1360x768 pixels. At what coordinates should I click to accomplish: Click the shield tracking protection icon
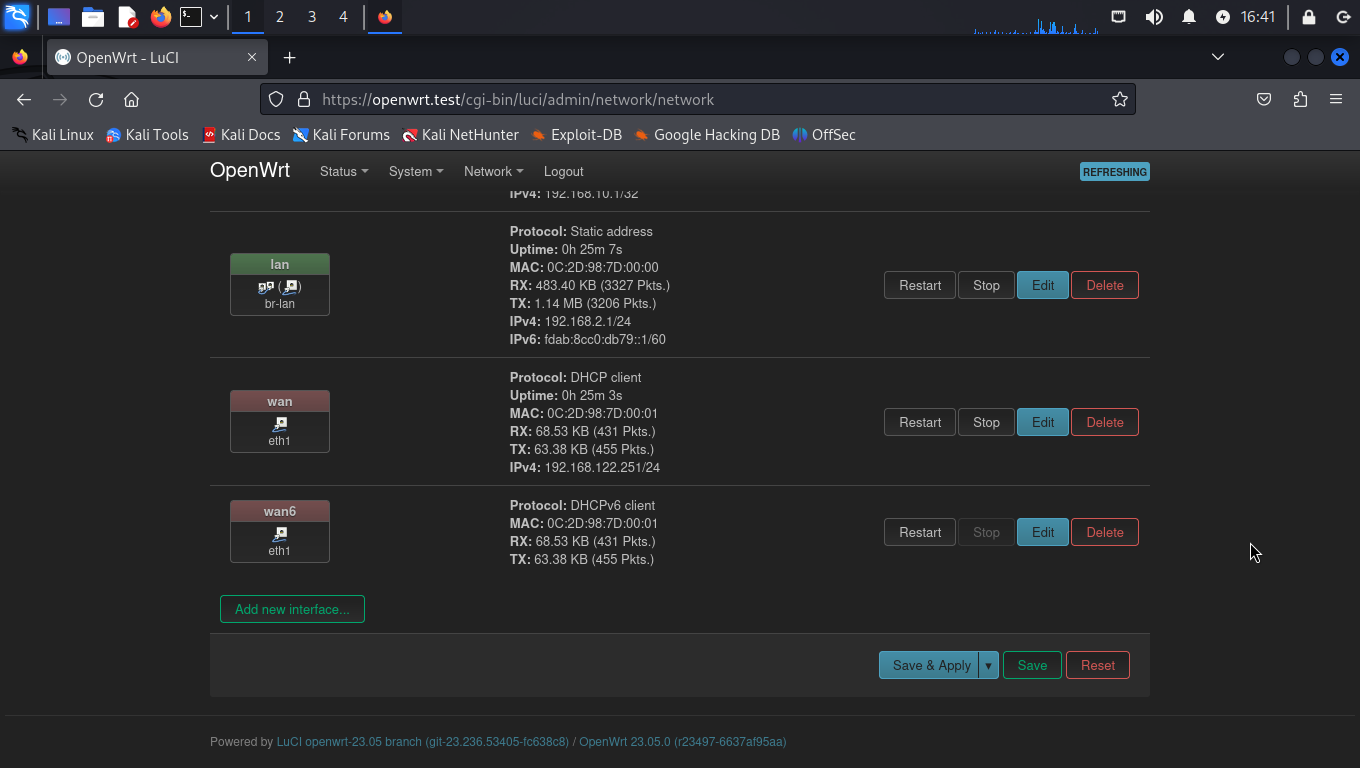click(277, 99)
